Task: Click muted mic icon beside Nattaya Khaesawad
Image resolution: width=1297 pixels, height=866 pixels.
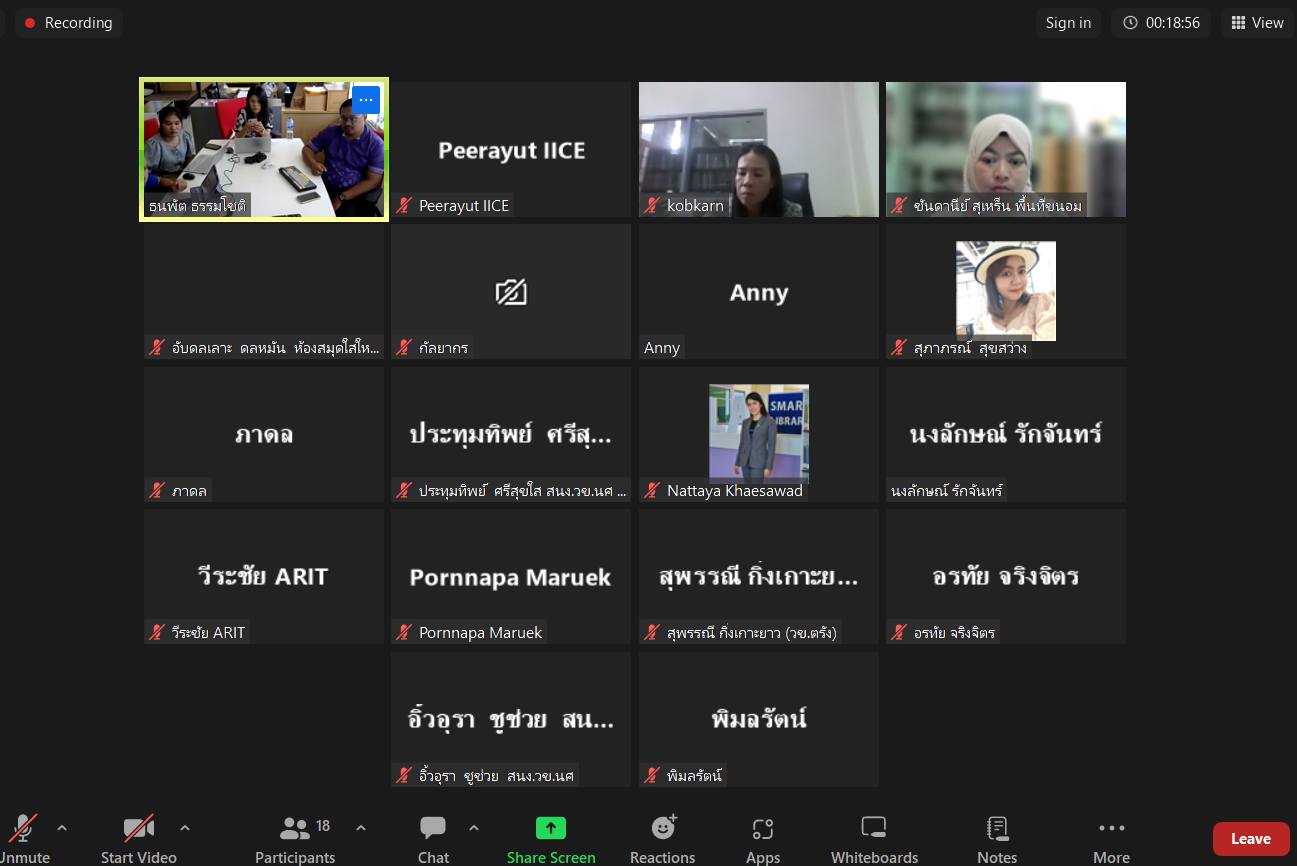Action: click(653, 491)
